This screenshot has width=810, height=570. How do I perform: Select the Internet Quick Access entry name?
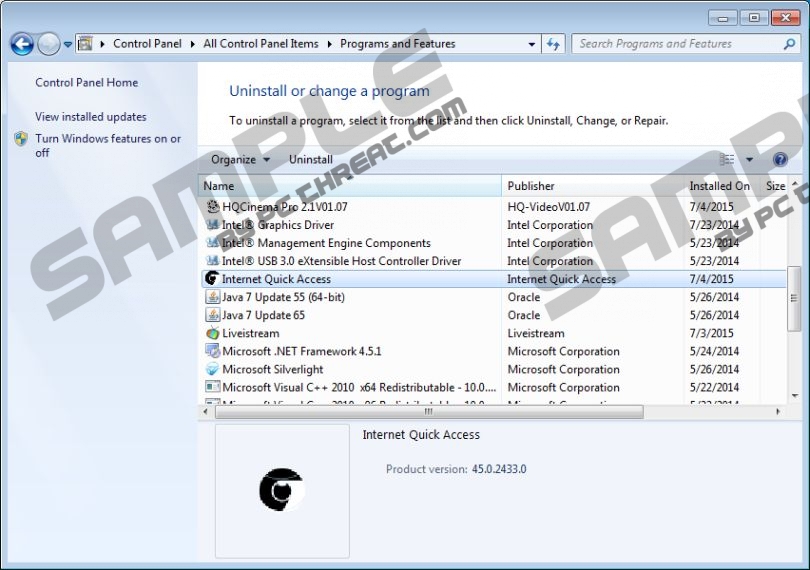276,279
